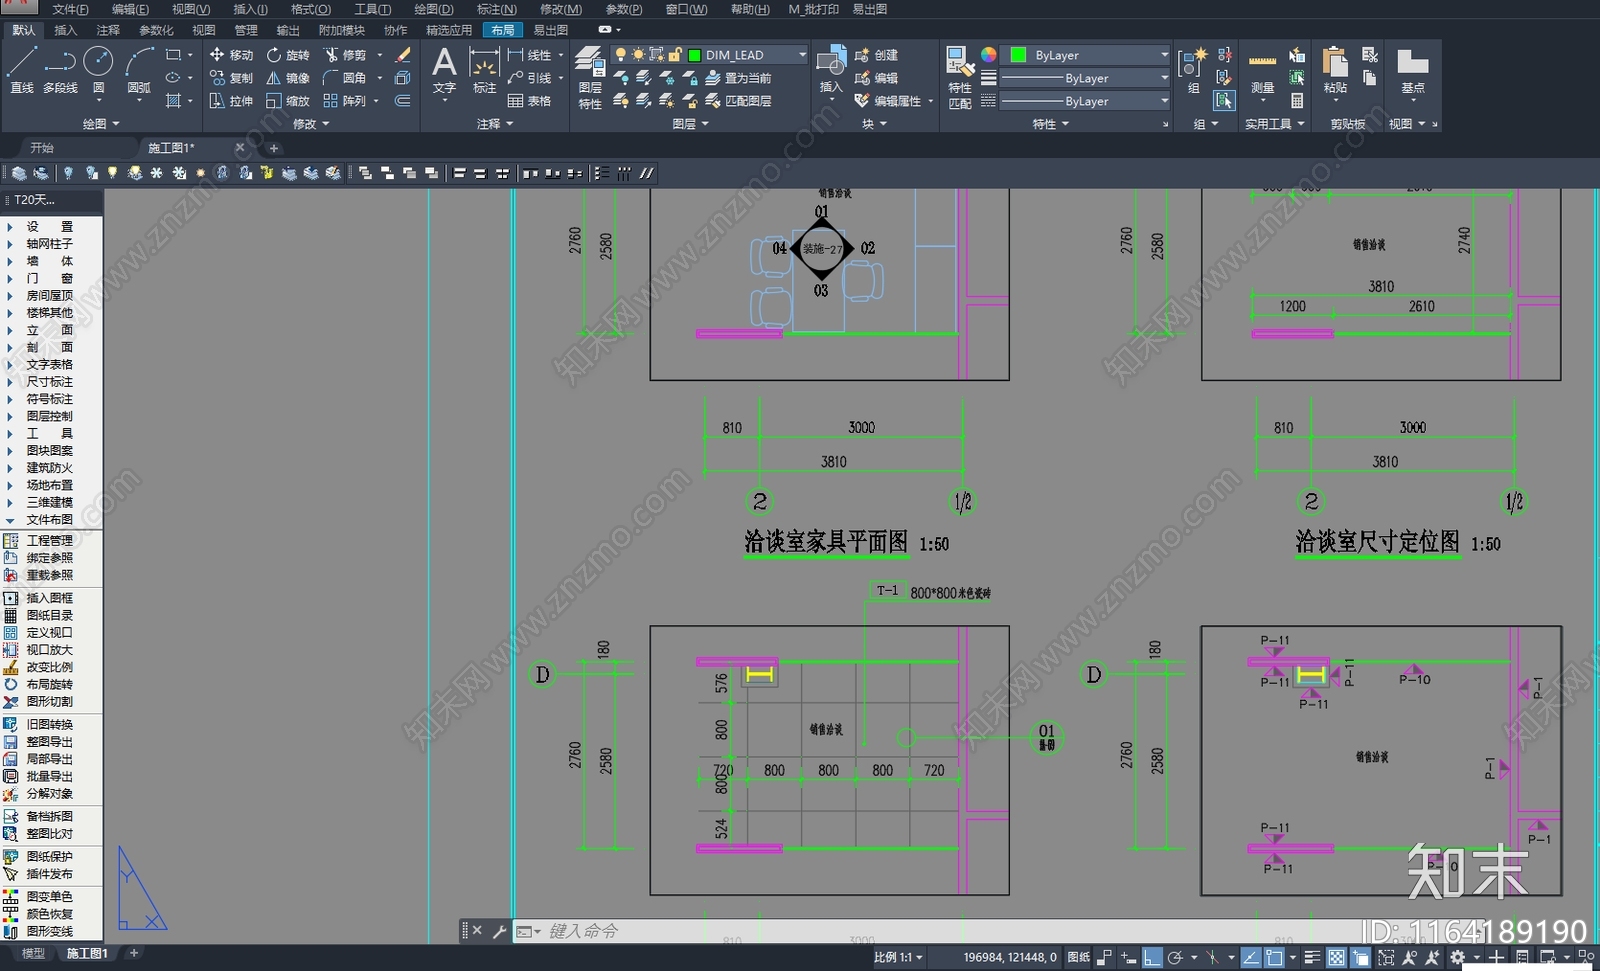Click the new drawing tab plus button
The image size is (1600, 971).
[x=274, y=148]
